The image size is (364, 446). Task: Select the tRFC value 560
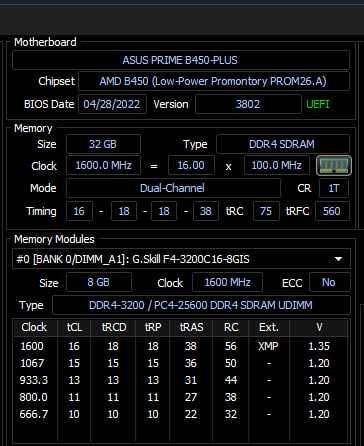click(332, 211)
